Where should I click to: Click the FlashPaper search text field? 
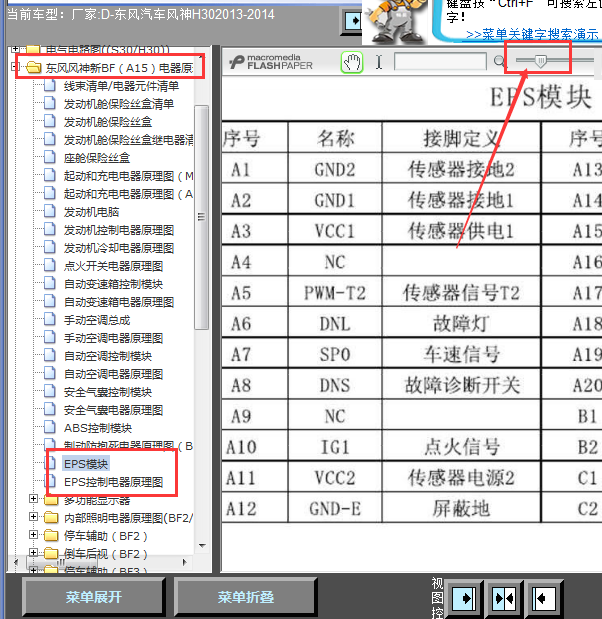tap(440, 62)
